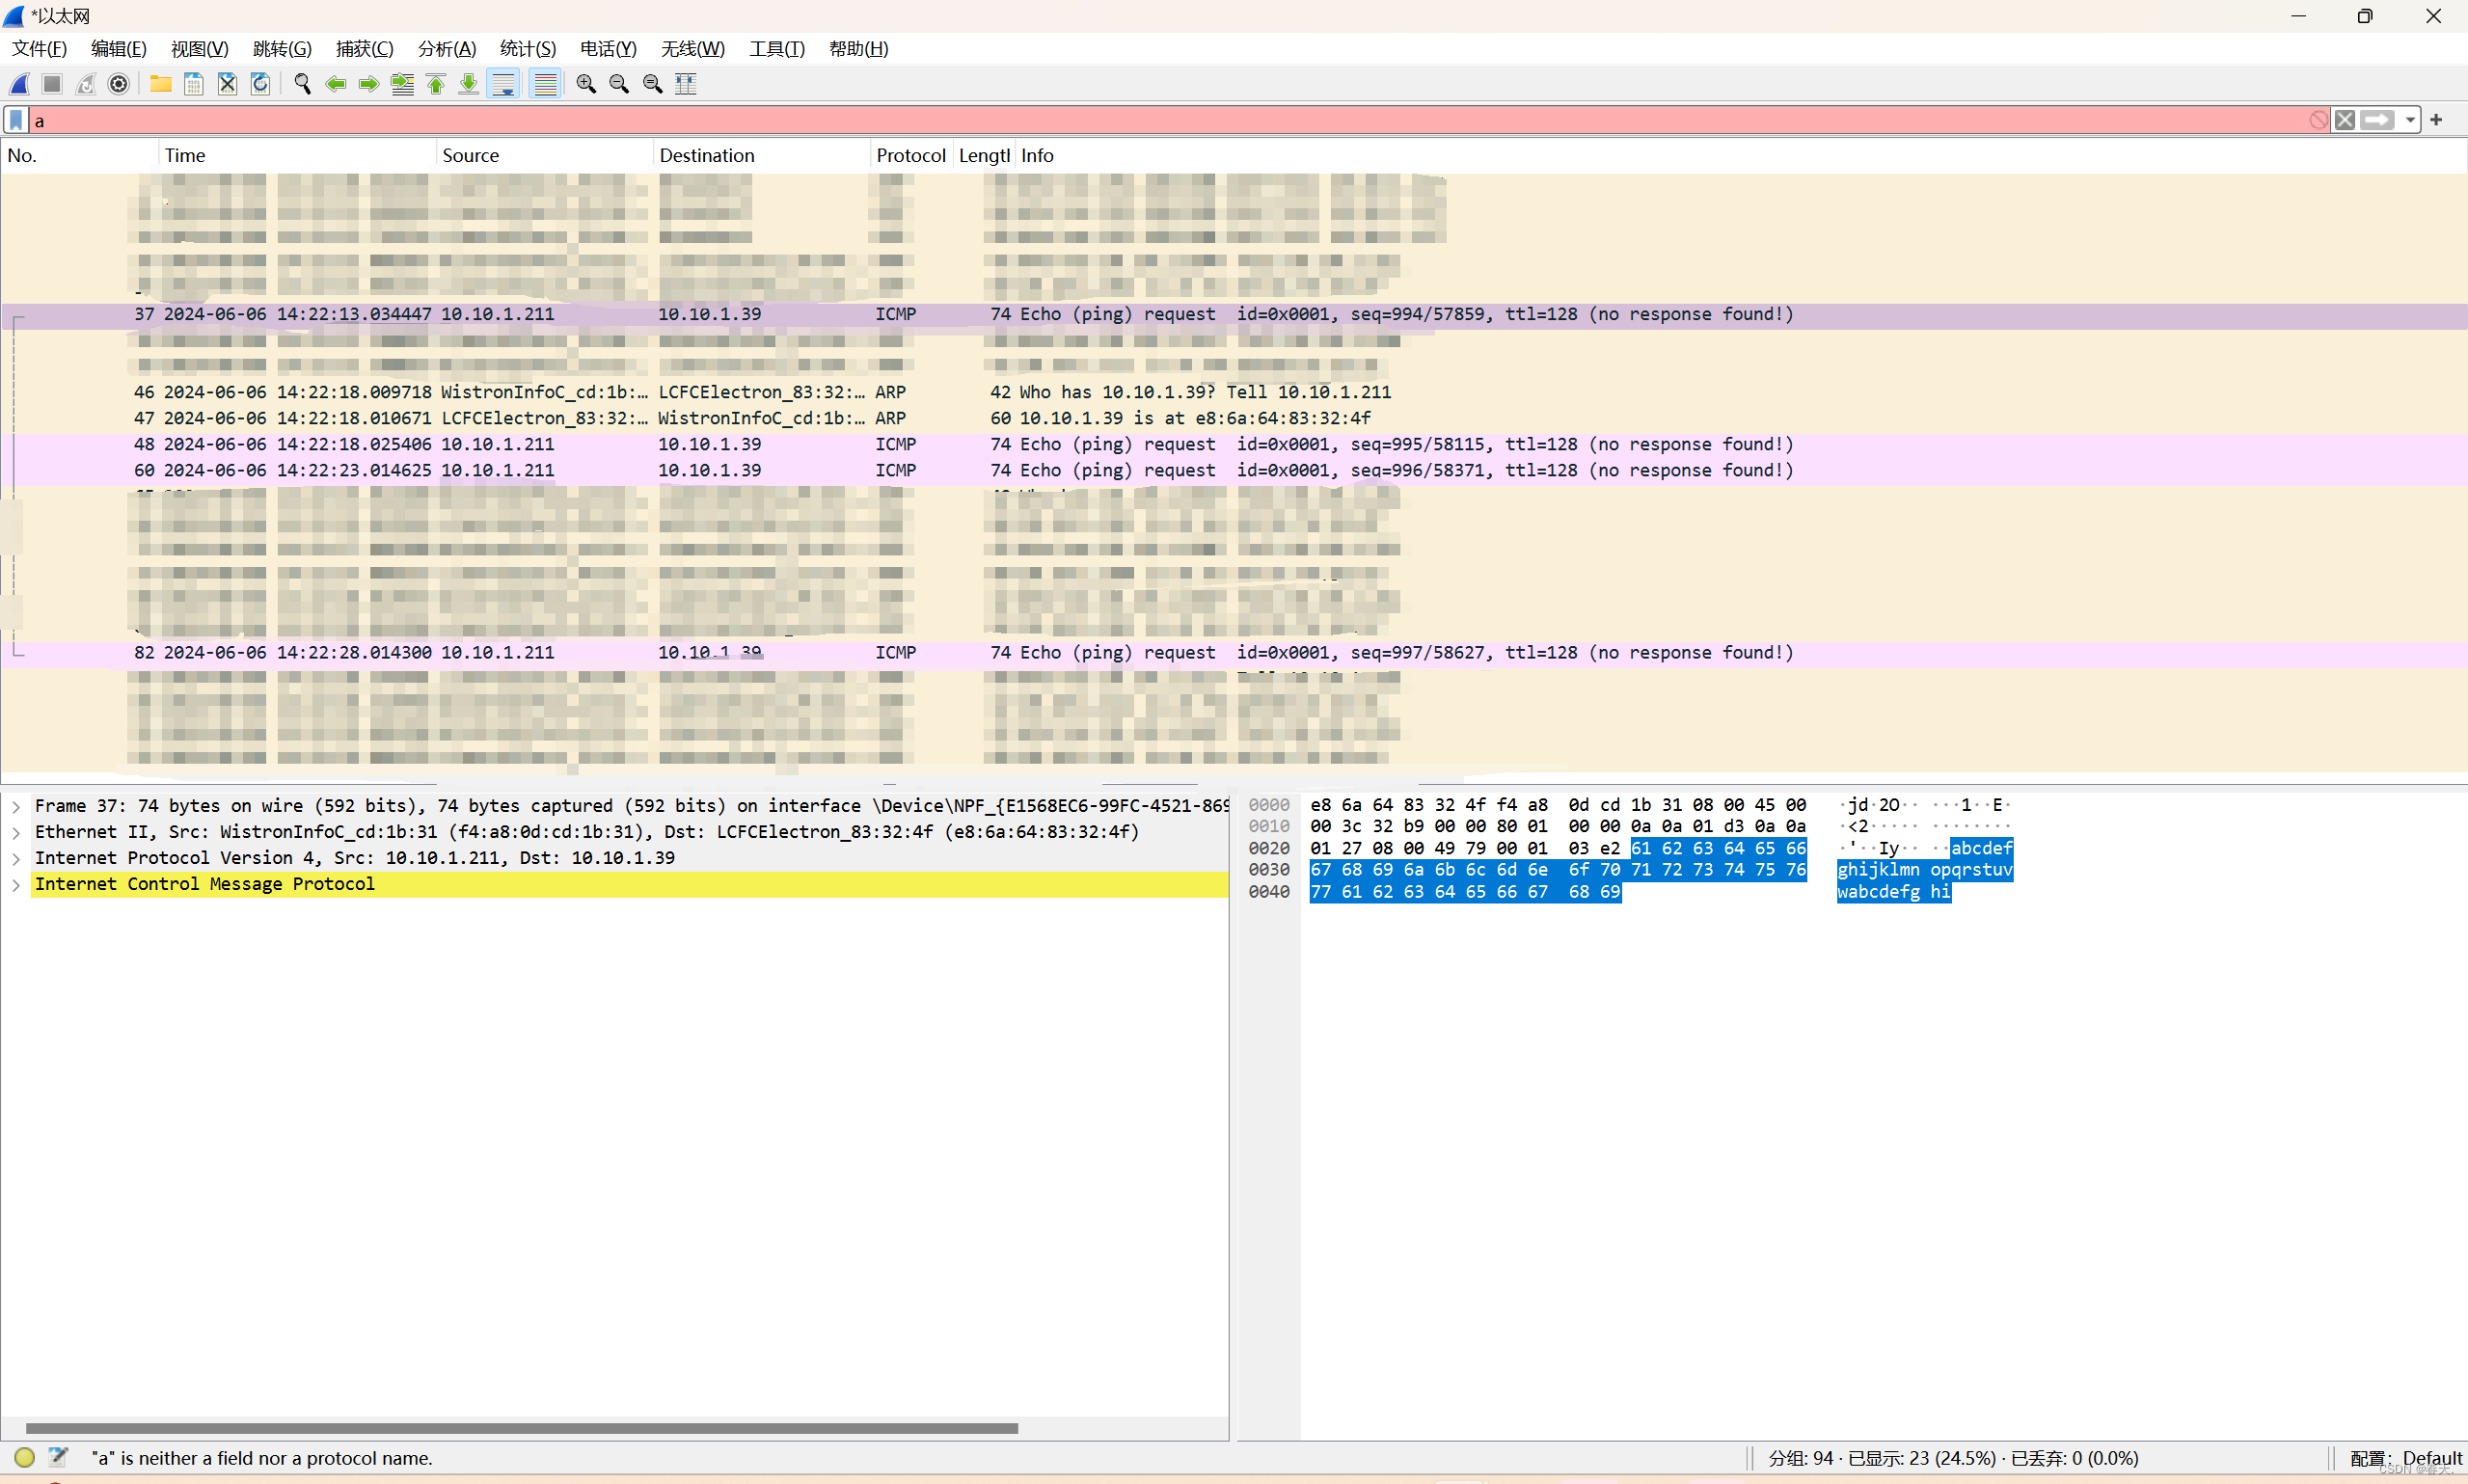Click resize columns toolbar icon
Screen dimensions: 2468x1484
pyautogui.click(x=686, y=84)
